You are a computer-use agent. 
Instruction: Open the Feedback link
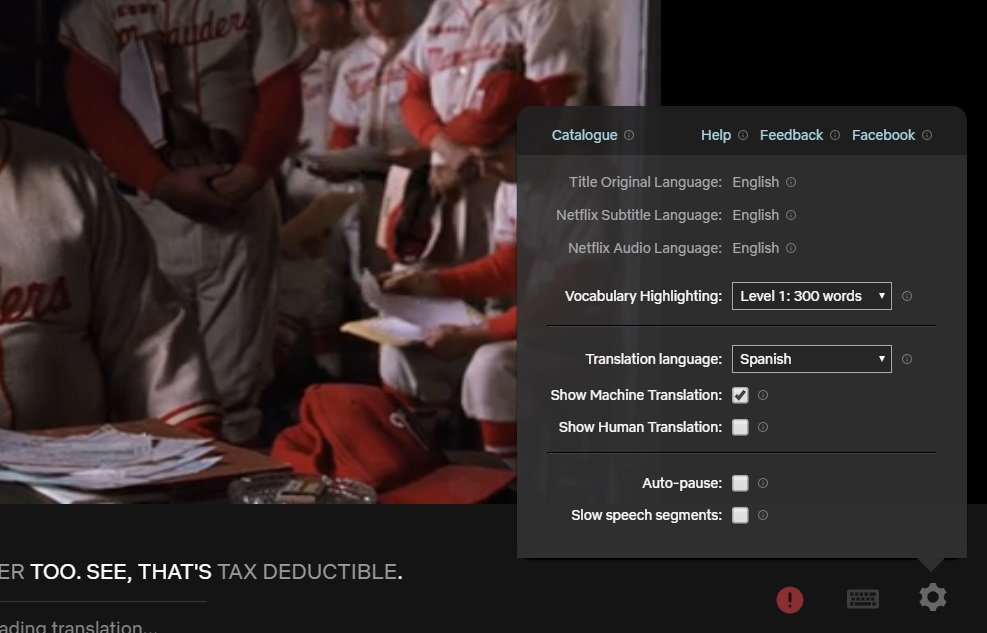[x=791, y=135]
